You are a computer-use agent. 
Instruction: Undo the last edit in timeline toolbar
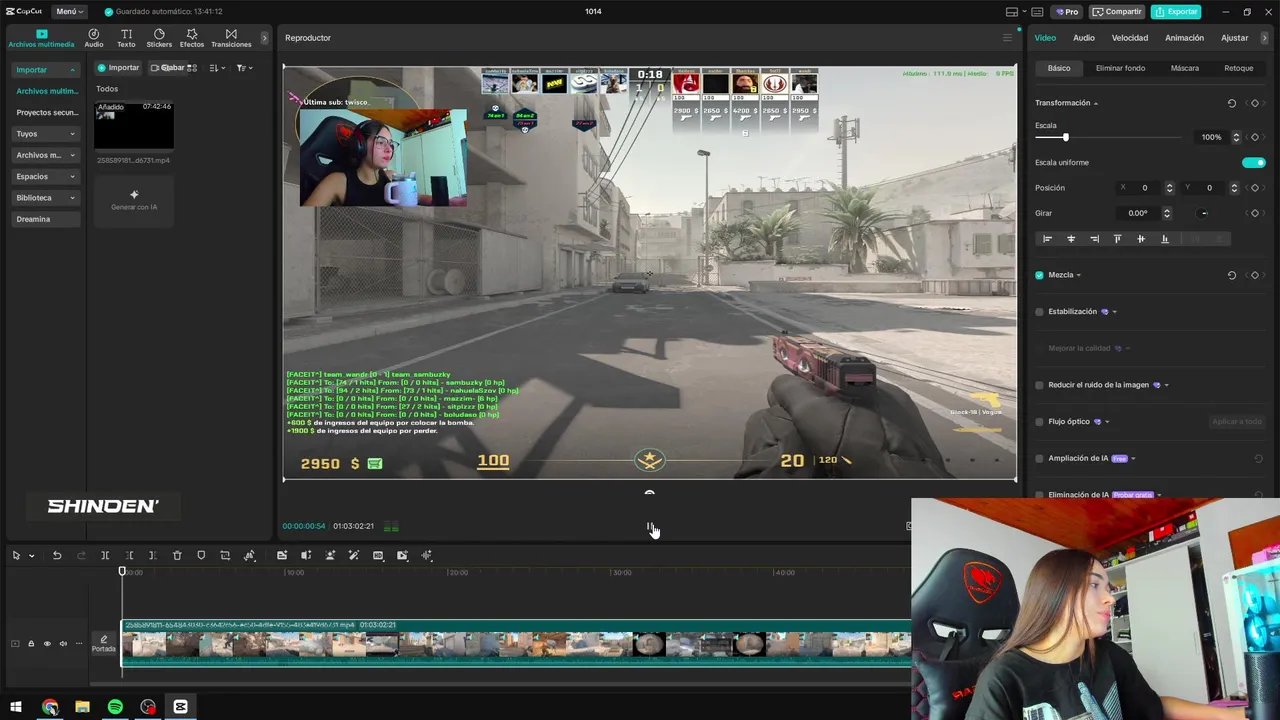tap(57, 555)
